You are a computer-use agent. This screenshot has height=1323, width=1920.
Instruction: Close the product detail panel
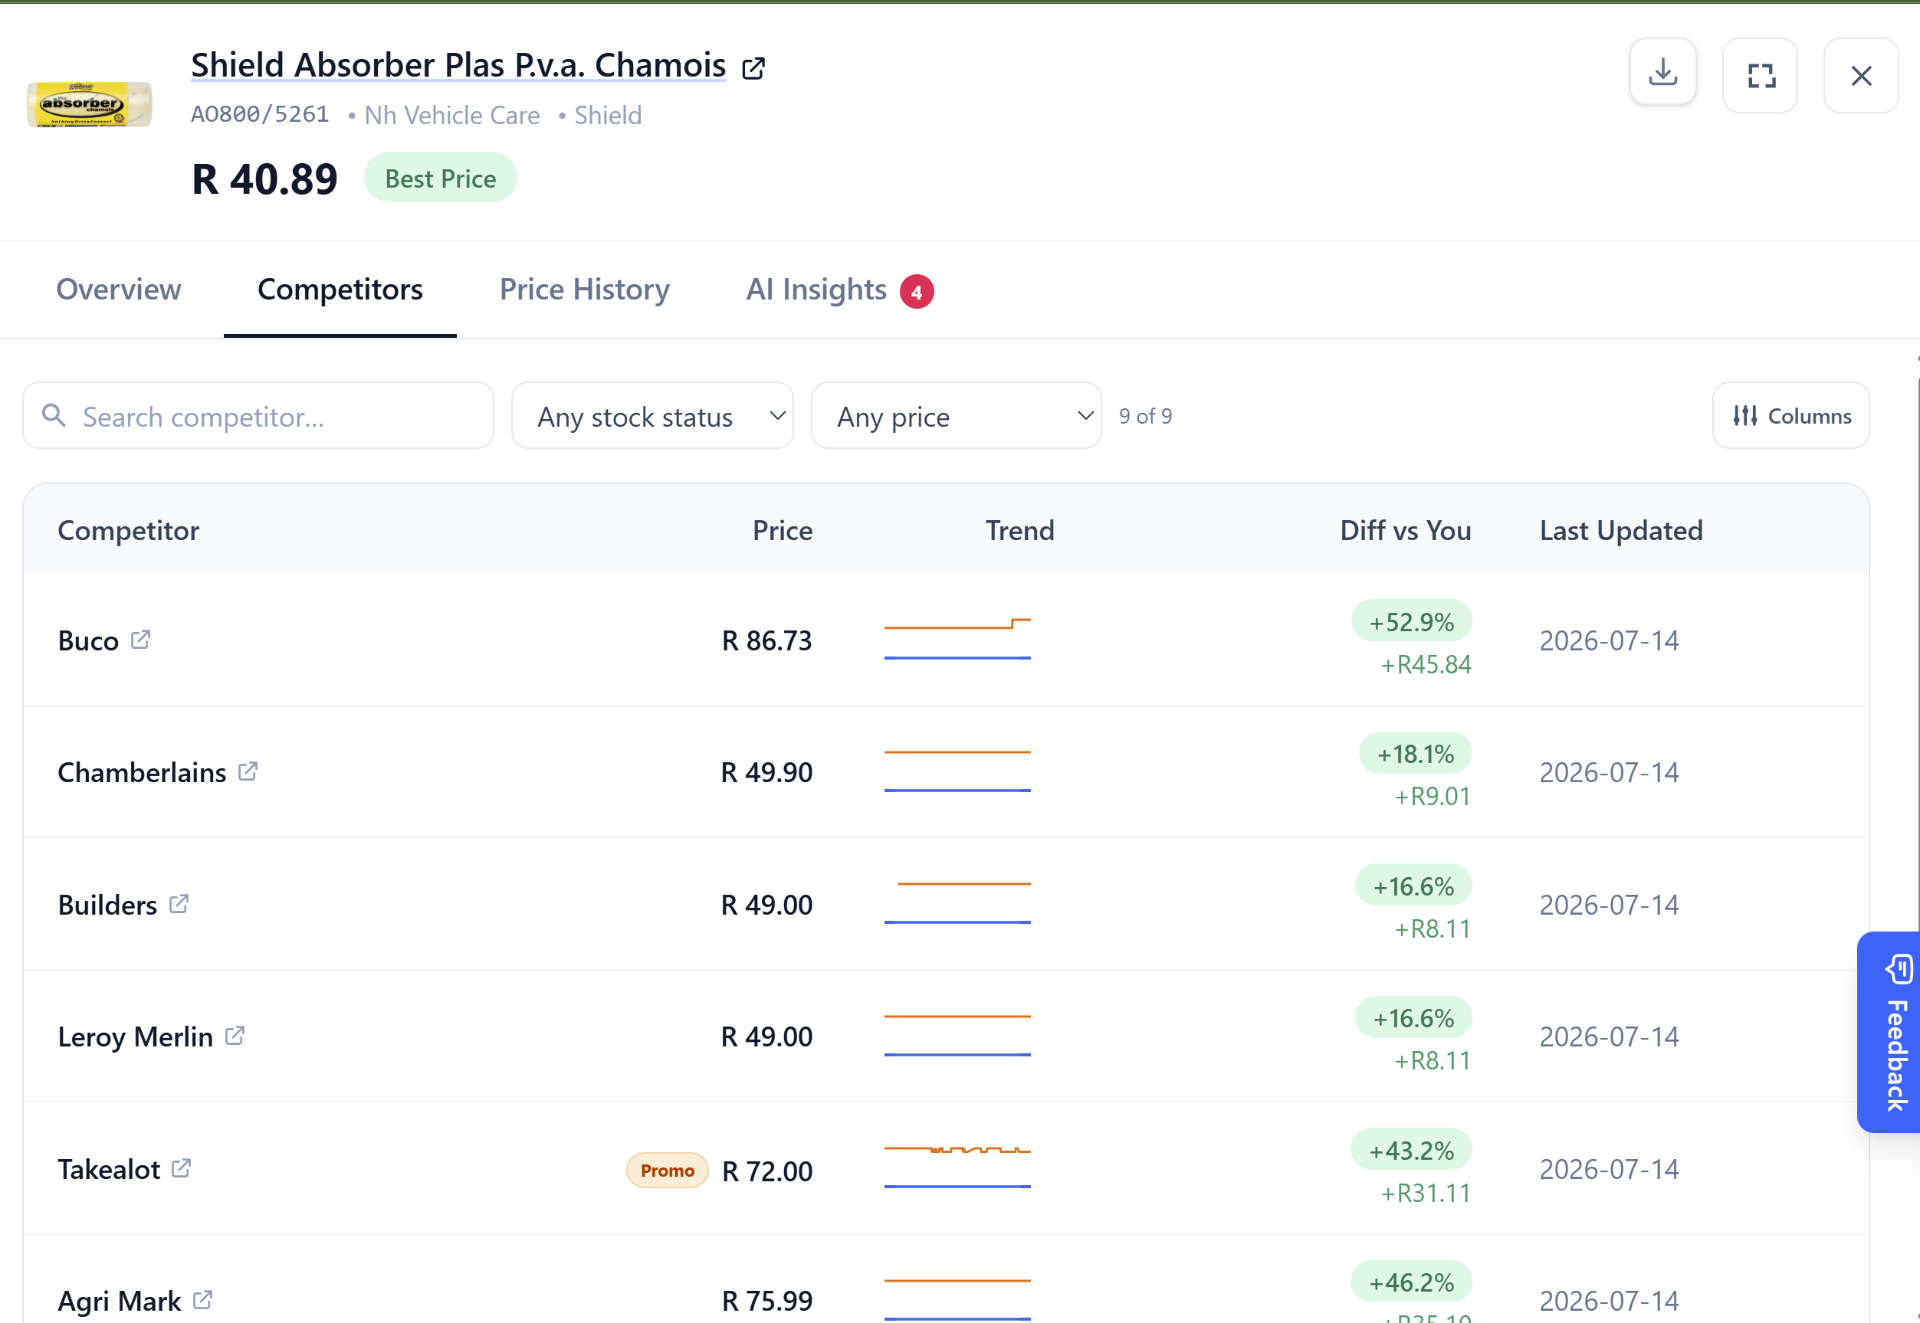click(x=1861, y=75)
